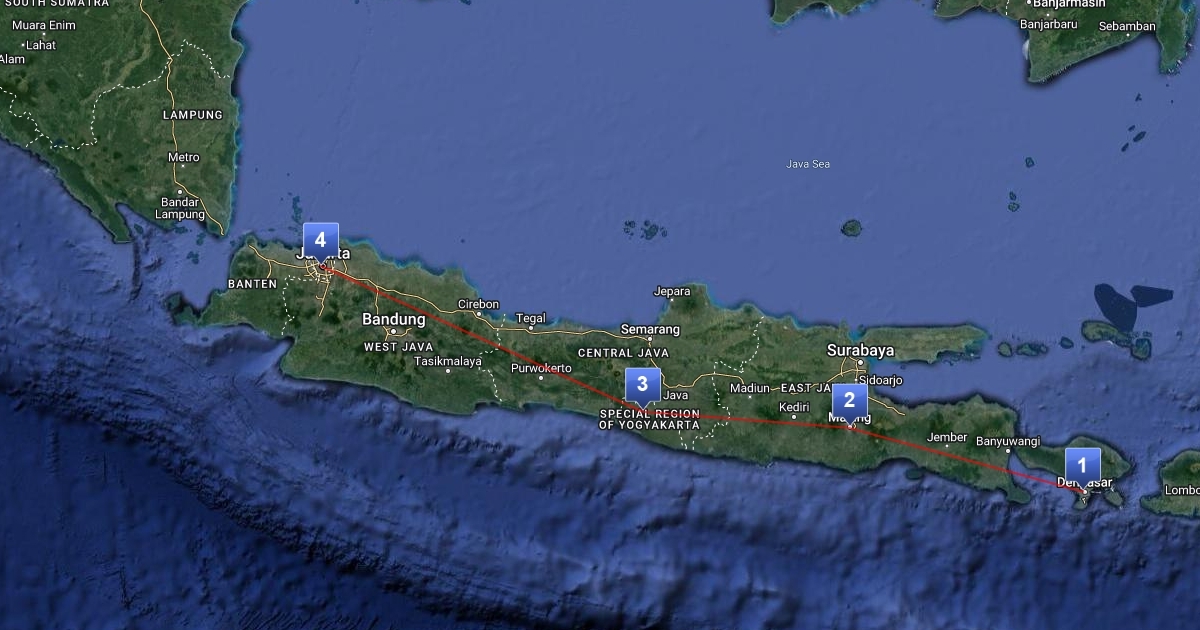Open map marker number 3 over Yogyakarta
The height and width of the screenshot is (630, 1200).
point(642,383)
